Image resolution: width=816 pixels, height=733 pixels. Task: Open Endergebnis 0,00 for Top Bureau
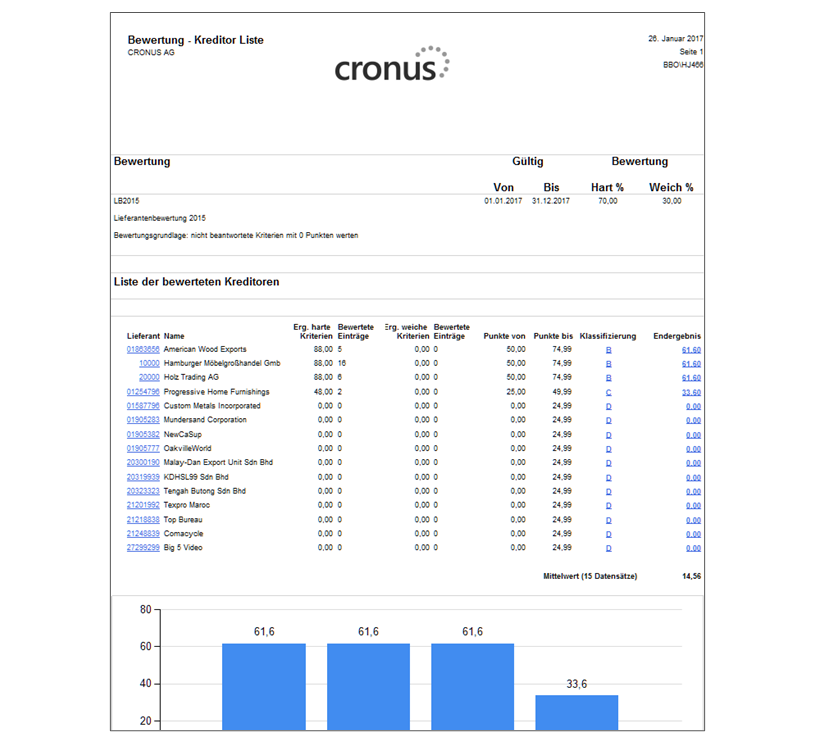click(694, 521)
